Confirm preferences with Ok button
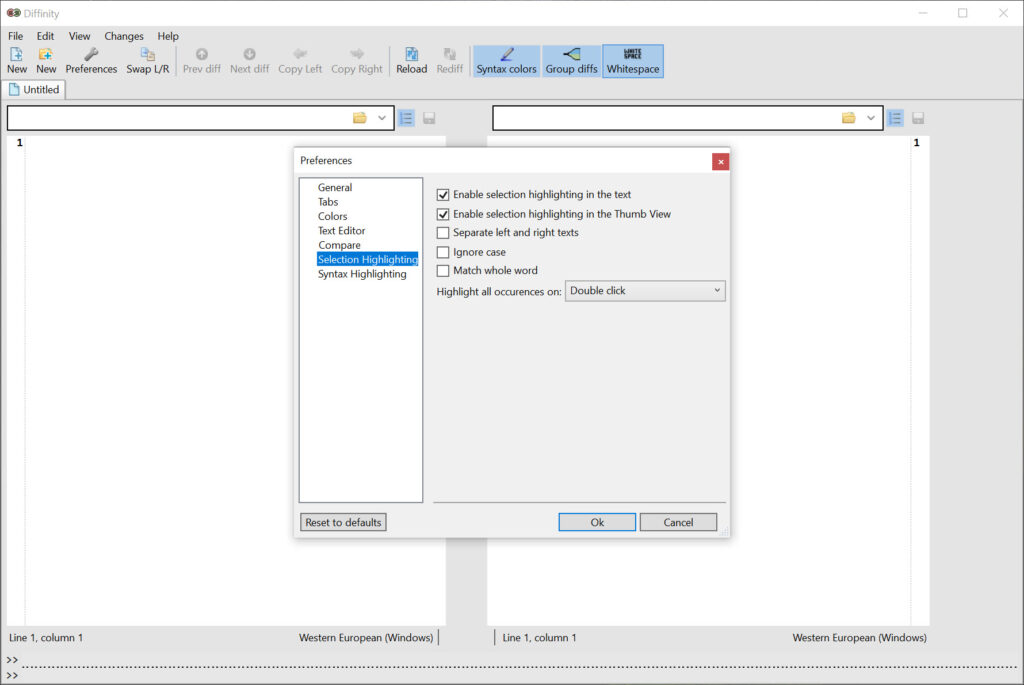Screen dimensions: 1024x685 coord(597,522)
